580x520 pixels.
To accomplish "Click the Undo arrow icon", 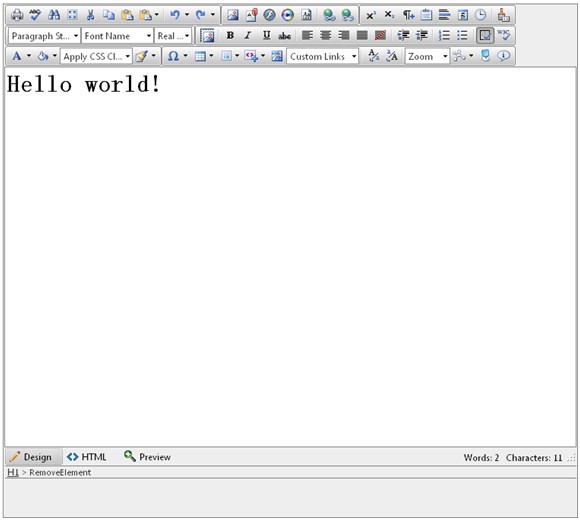I will click(x=175, y=15).
